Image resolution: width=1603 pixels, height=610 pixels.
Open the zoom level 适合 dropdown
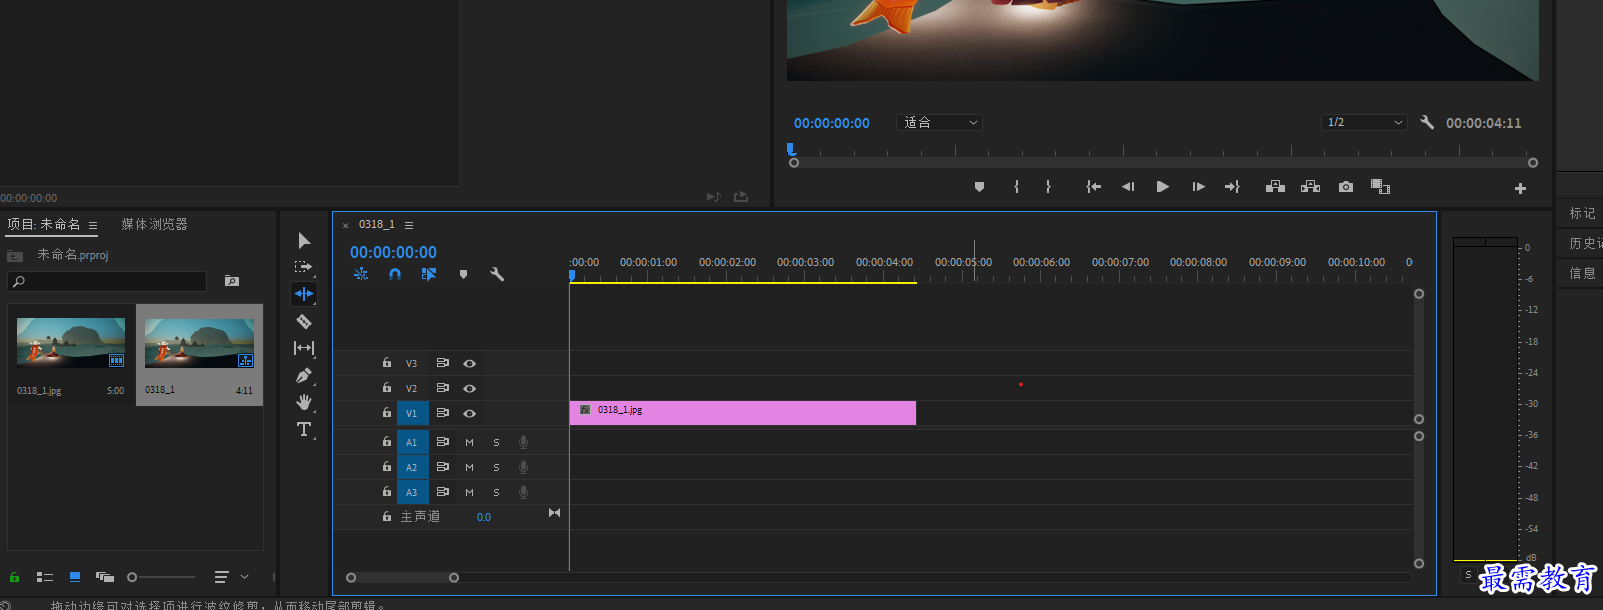pyautogui.click(x=940, y=122)
